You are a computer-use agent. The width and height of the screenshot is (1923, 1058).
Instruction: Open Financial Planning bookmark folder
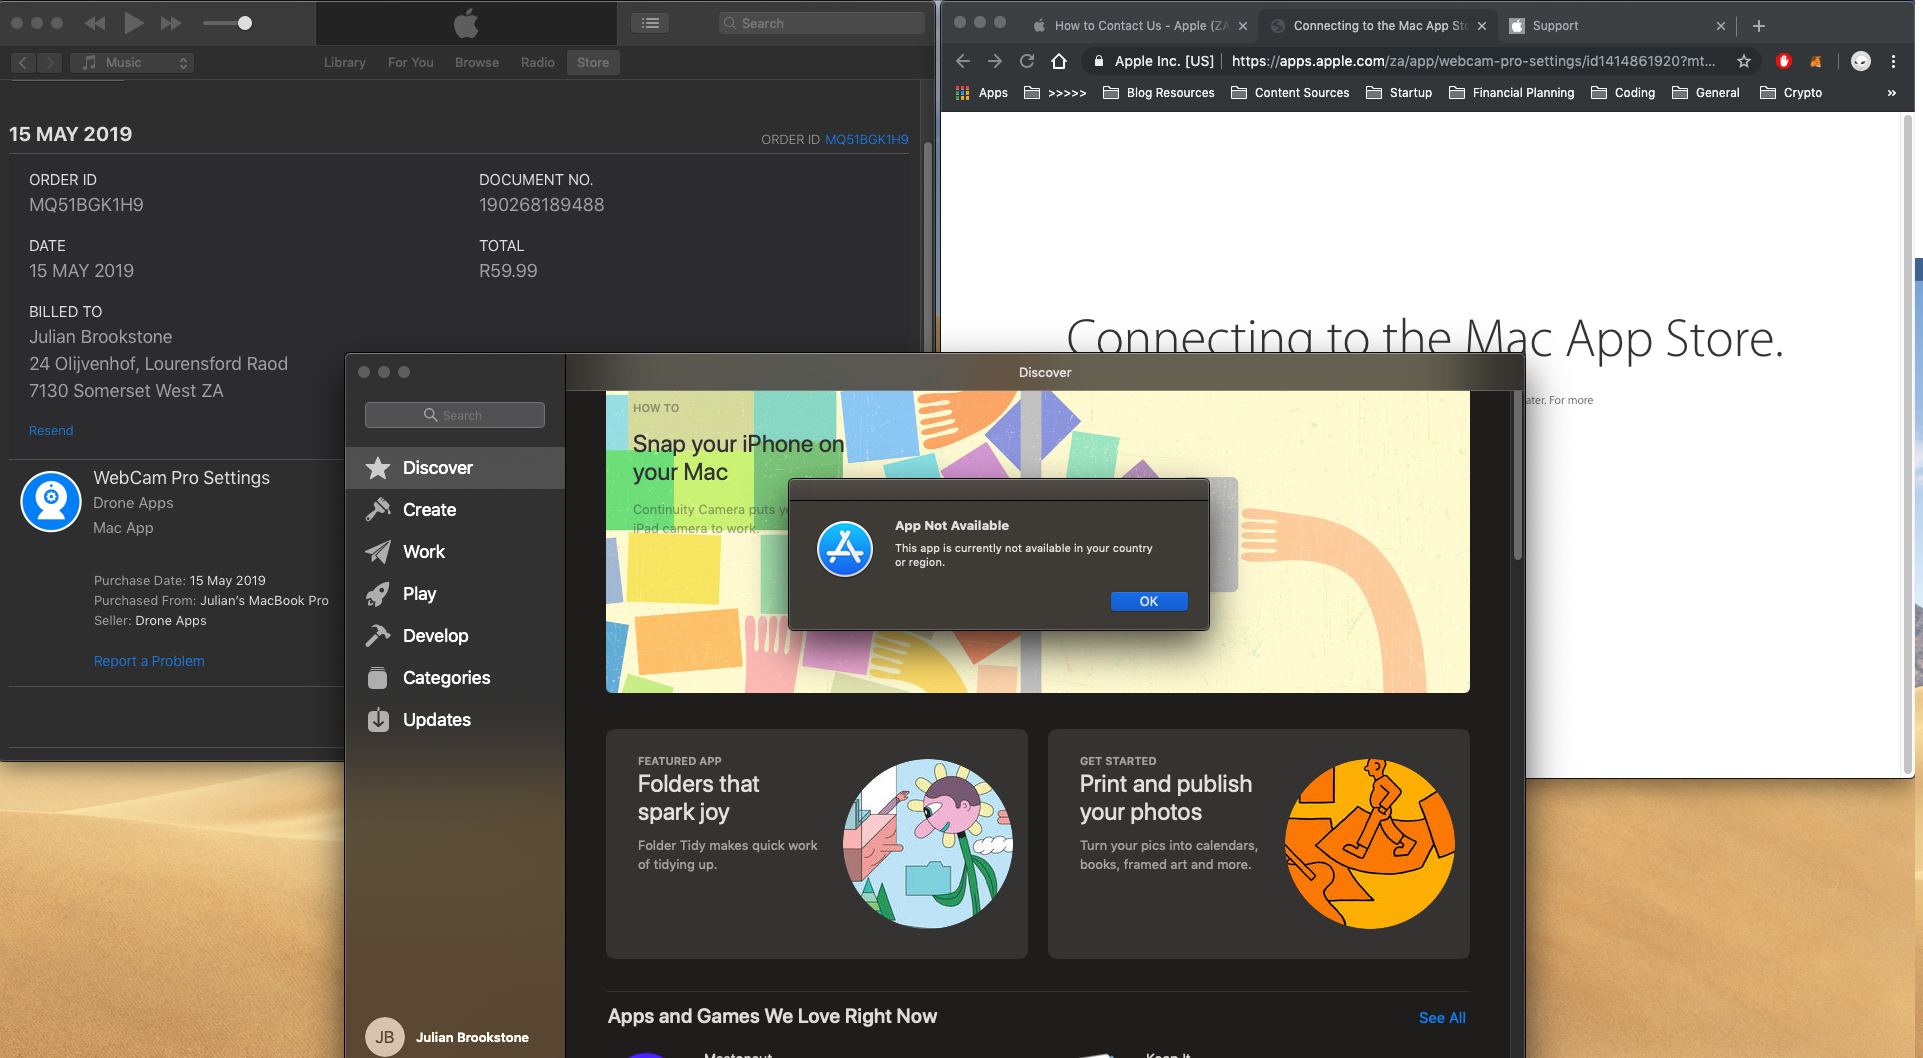pos(1512,93)
